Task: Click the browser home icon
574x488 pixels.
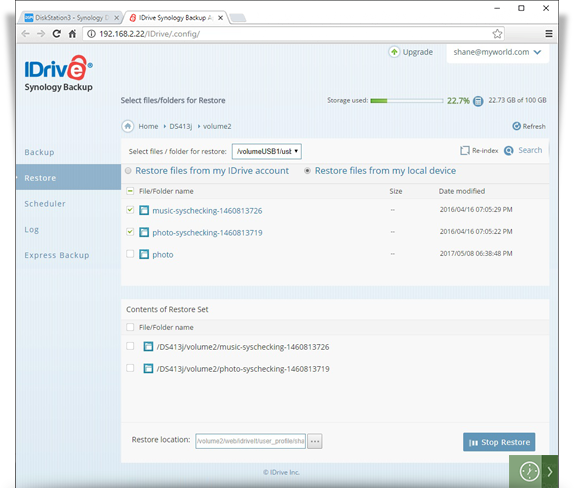Action: click(x=72, y=34)
